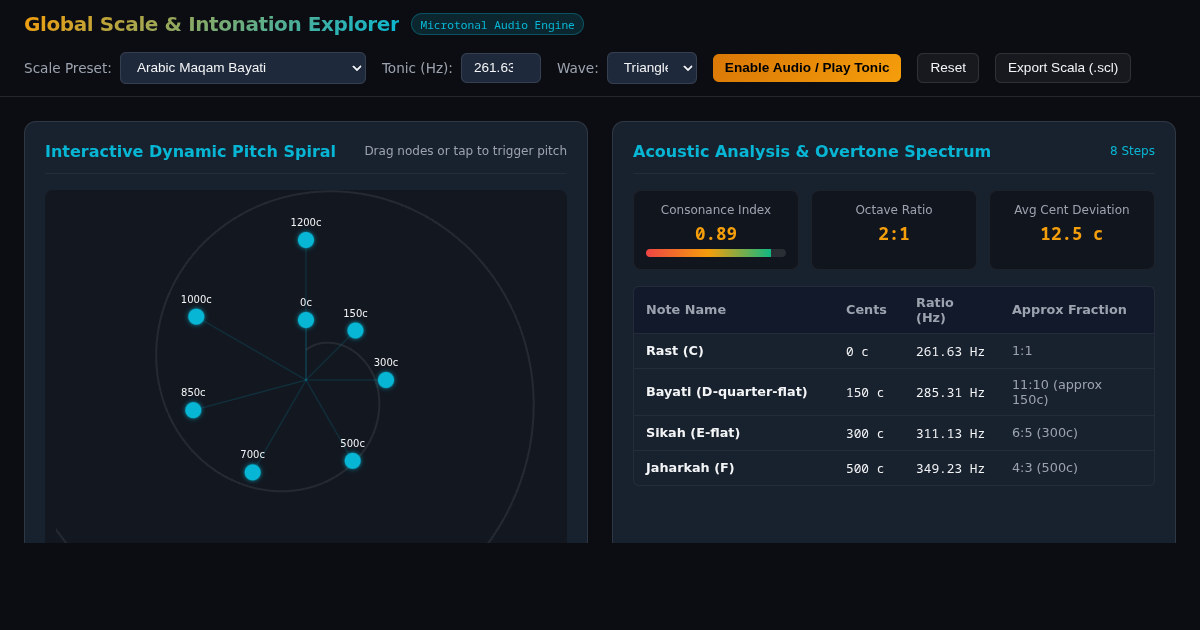The height and width of the screenshot is (630, 1200).
Task: Open the Scale Preset dropdown
Action: [x=243, y=68]
